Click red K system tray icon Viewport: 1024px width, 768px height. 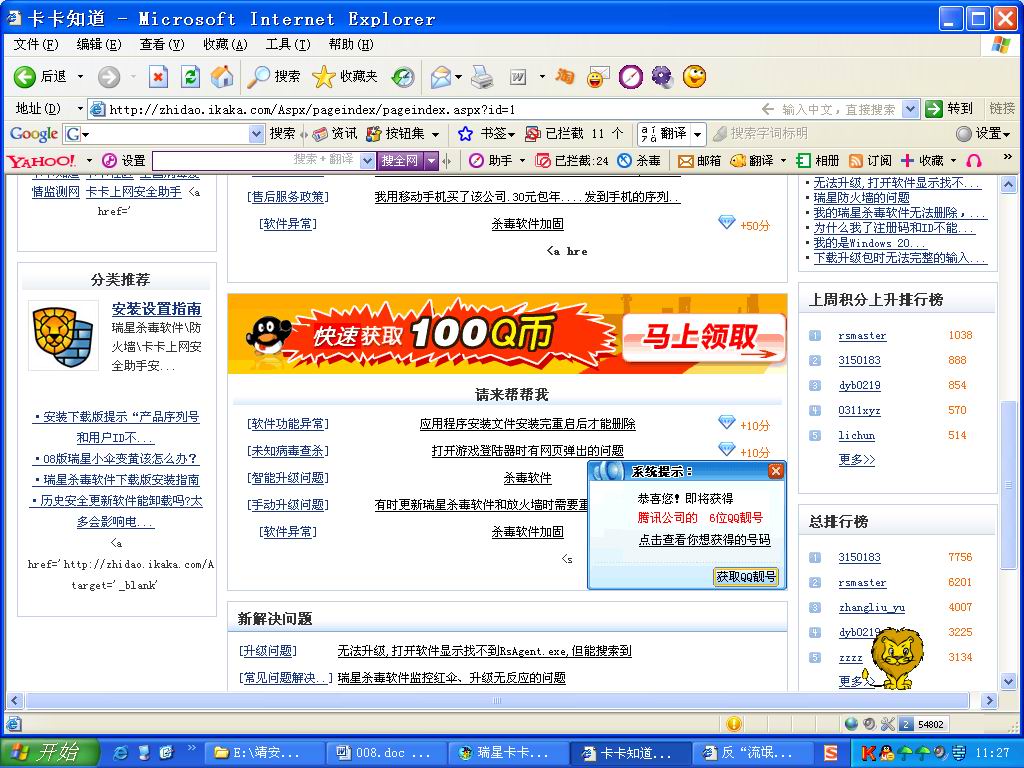(868, 753)
